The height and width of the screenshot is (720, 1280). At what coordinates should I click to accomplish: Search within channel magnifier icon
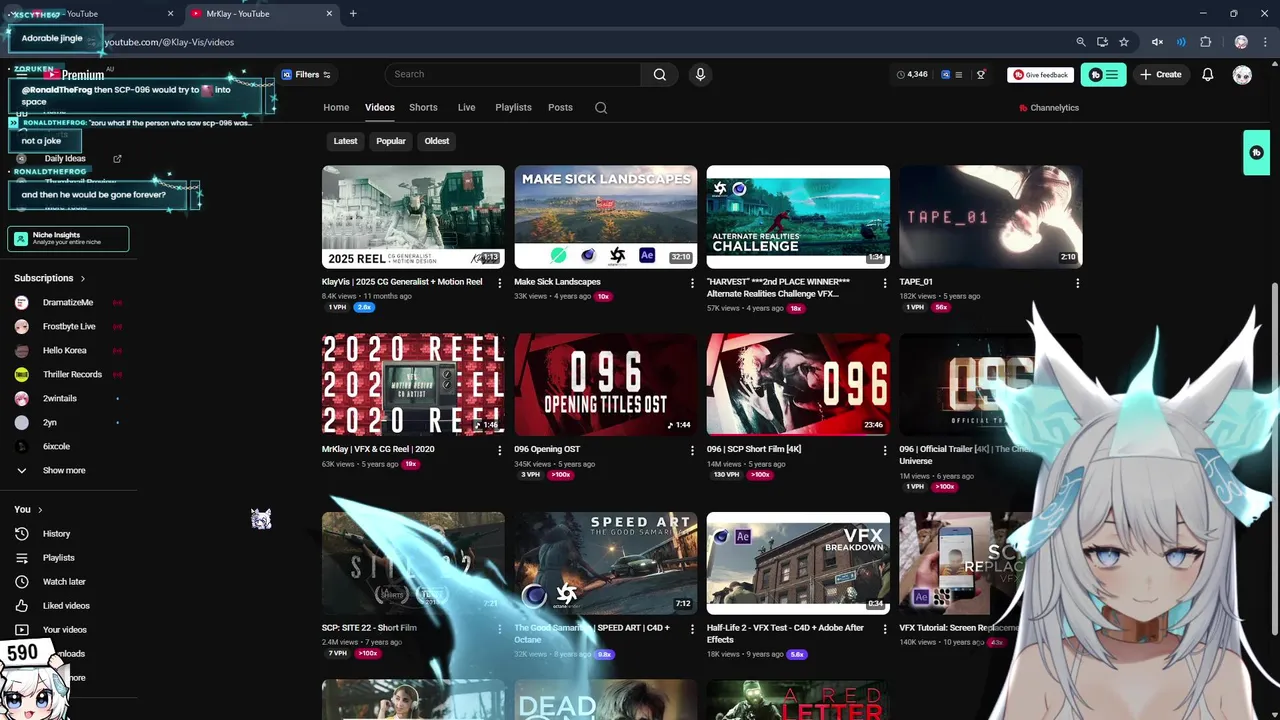click(x=601, y=108)
